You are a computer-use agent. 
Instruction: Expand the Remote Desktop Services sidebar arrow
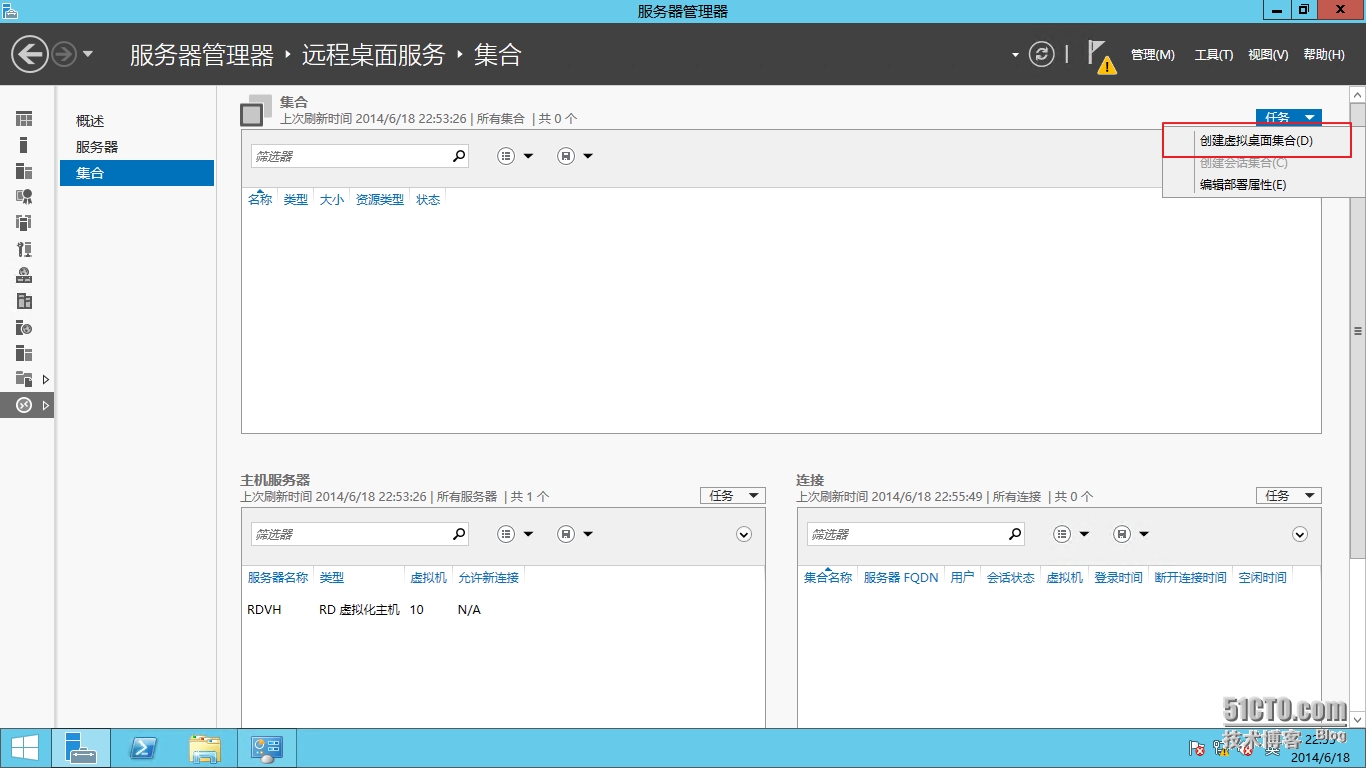pos(45,405)
